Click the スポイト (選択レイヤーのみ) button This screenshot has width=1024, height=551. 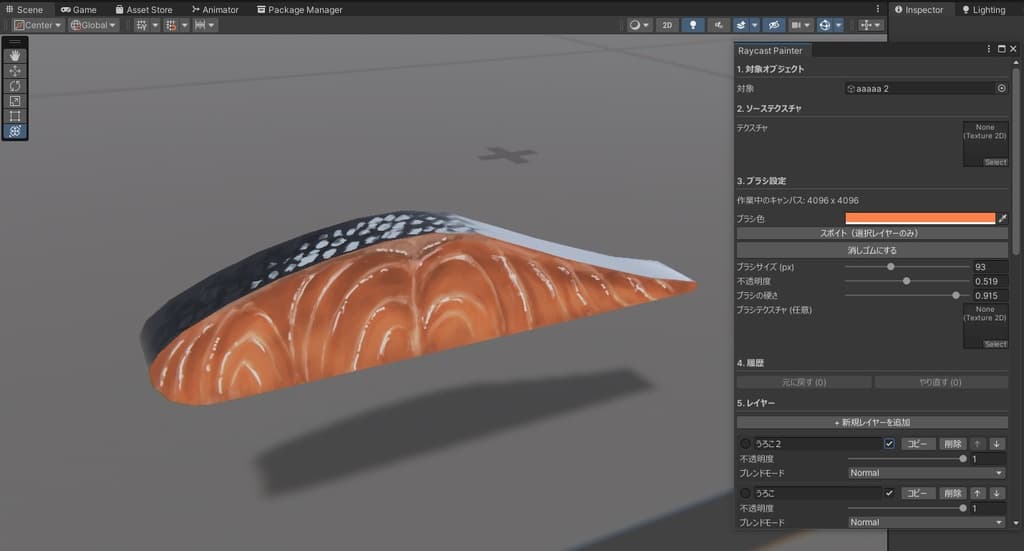tap(872, 233)
